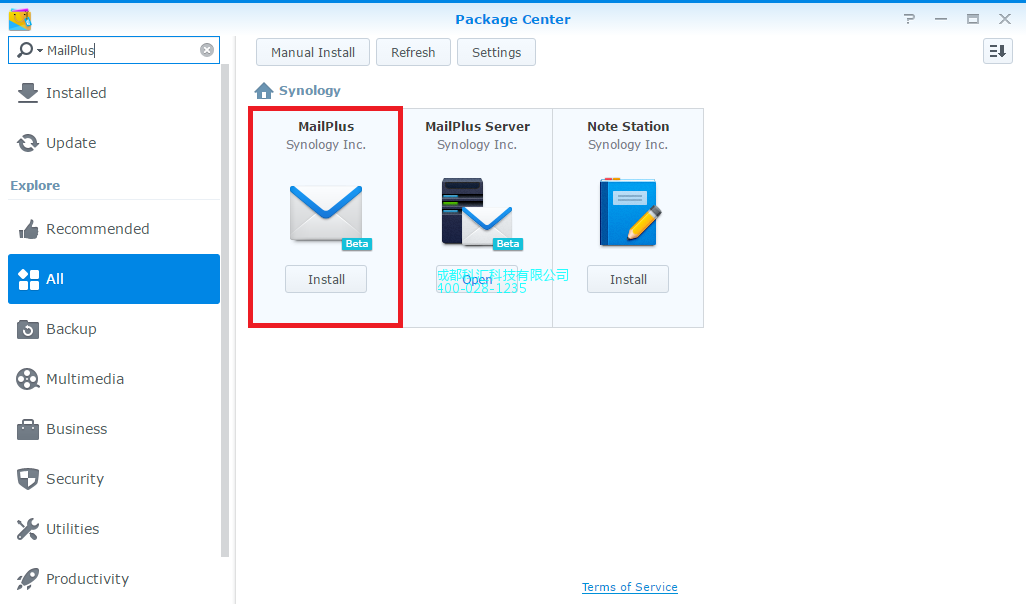1026x604 pixels.
Task: Click the Business briefcase icon
Action: click(27, 429)
